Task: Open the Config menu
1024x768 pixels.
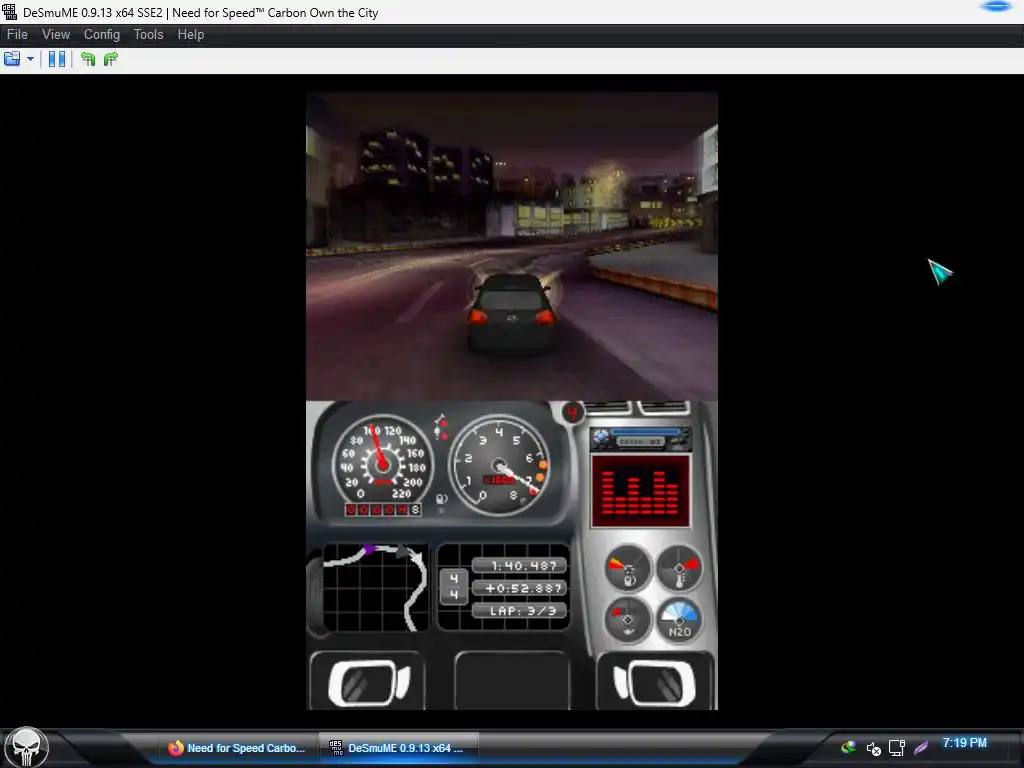Action: click(x=101, y=35)
